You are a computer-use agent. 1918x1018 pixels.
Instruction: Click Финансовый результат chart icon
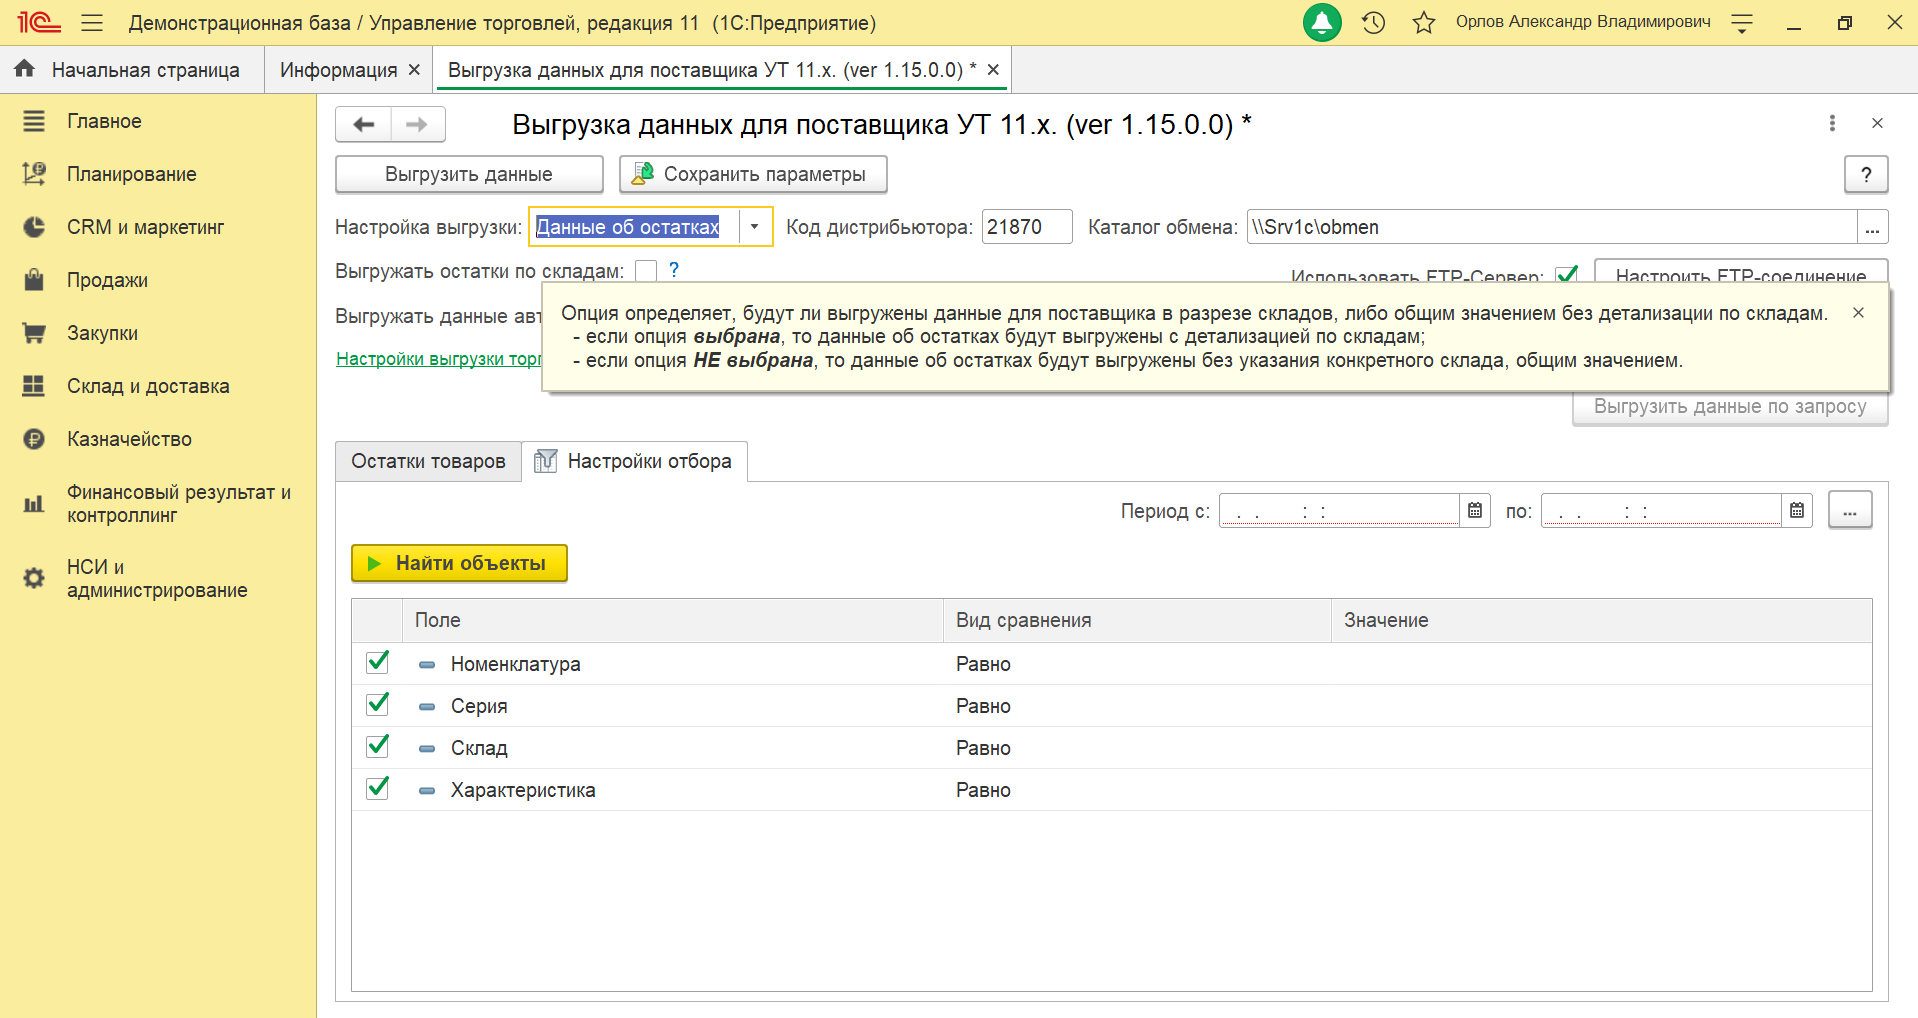(34, 503)
